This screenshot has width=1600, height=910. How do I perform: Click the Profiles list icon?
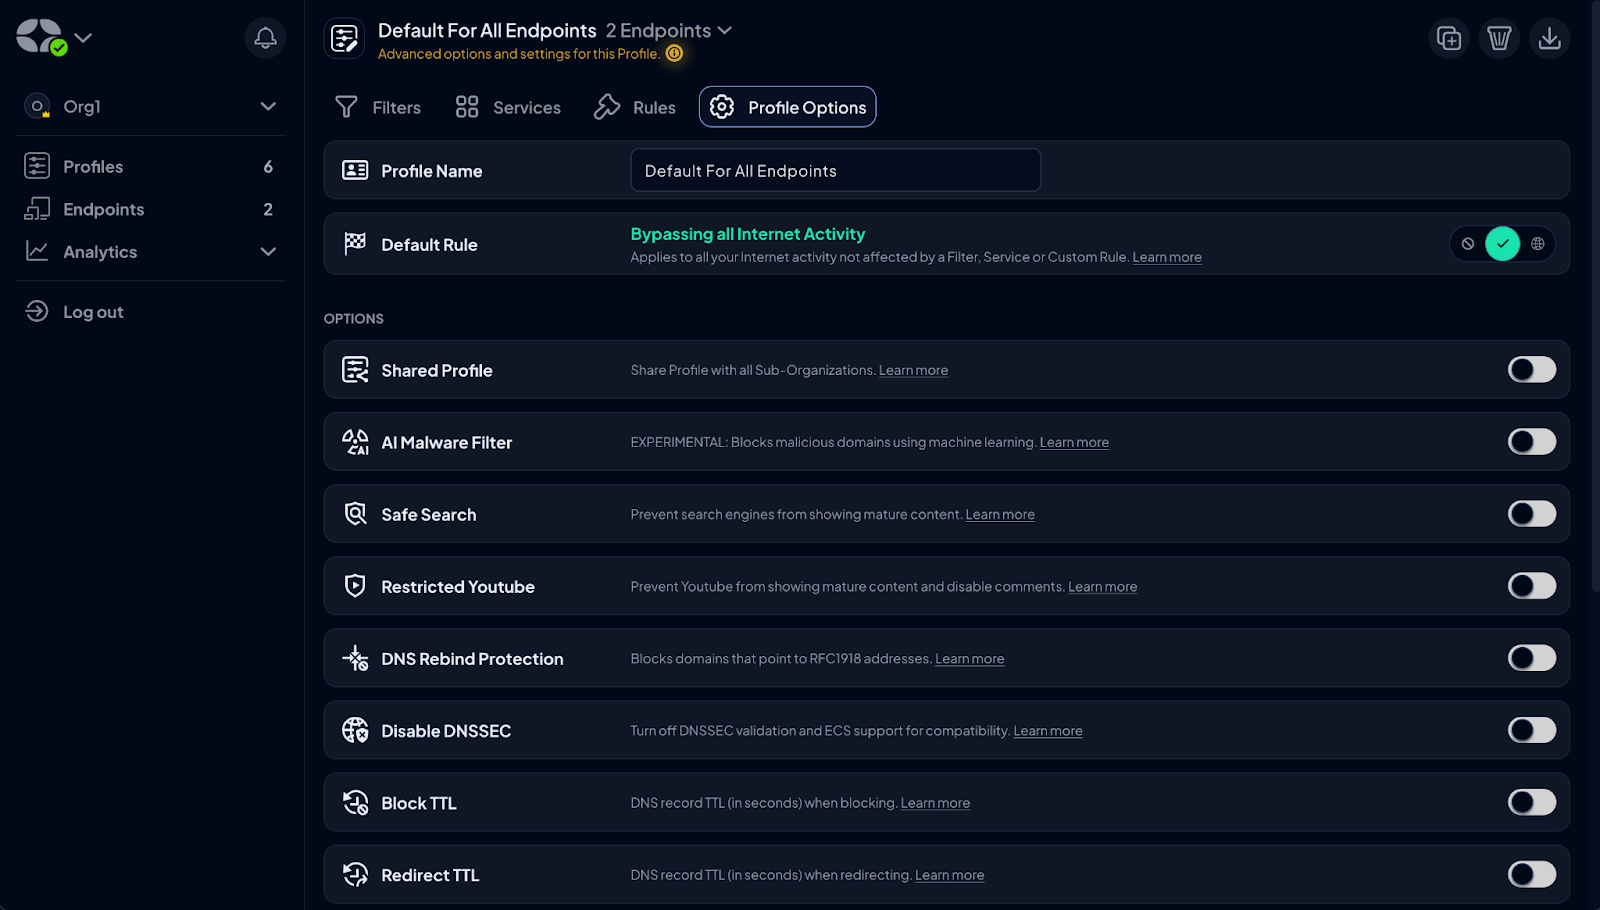tap(37, 166)
